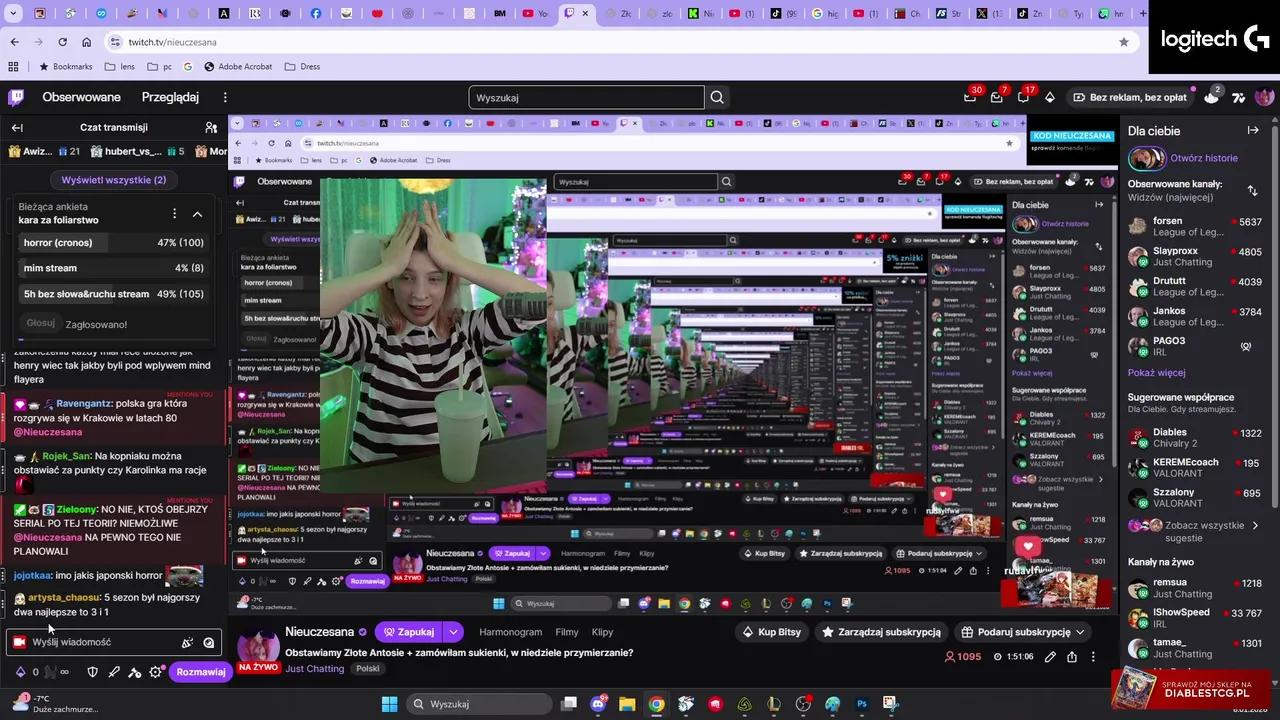Open the inbox notifications with badge 7
This screenshot has width=1280, height=720.
tap(996, 97)
